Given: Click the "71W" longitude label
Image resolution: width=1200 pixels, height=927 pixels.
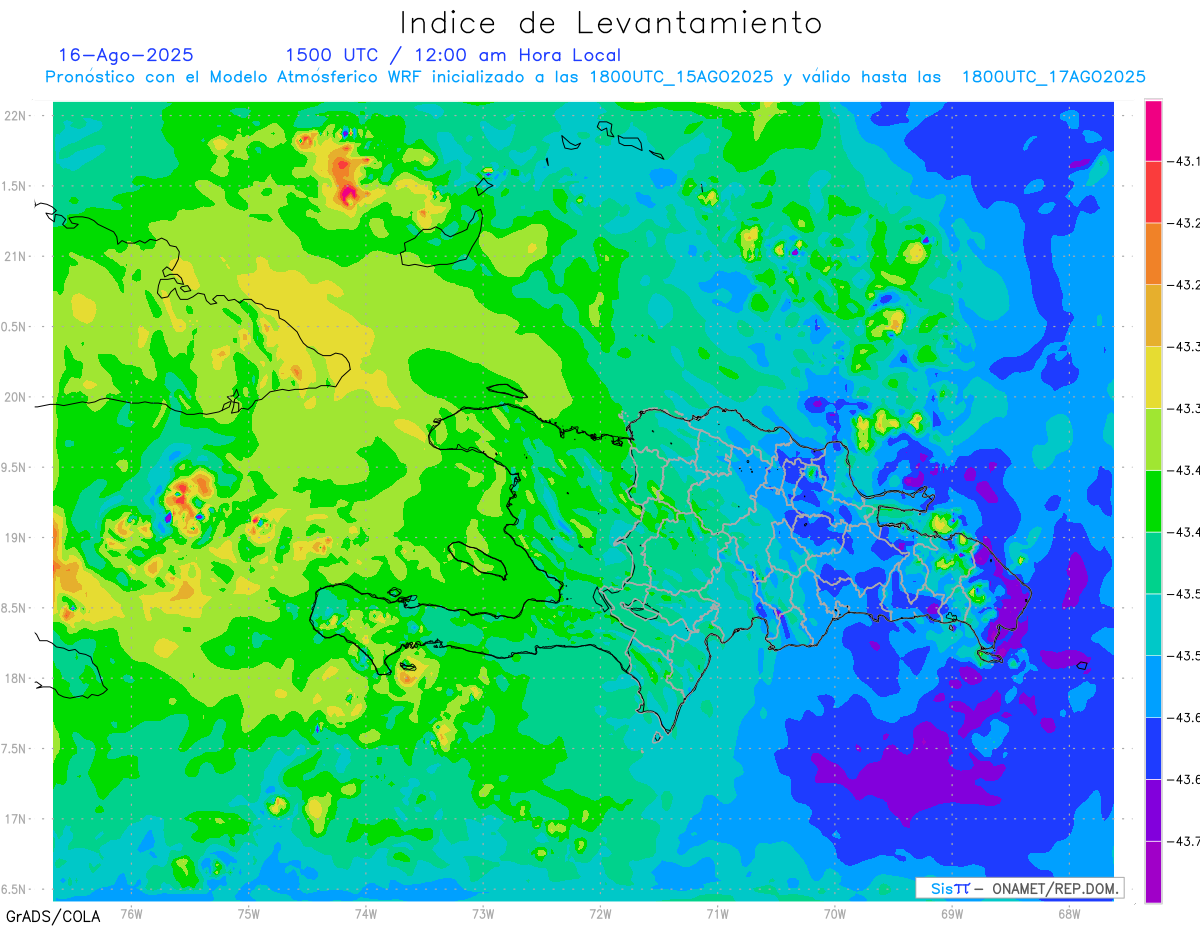Looking at the screenshot, I should [x=717, y=914].
